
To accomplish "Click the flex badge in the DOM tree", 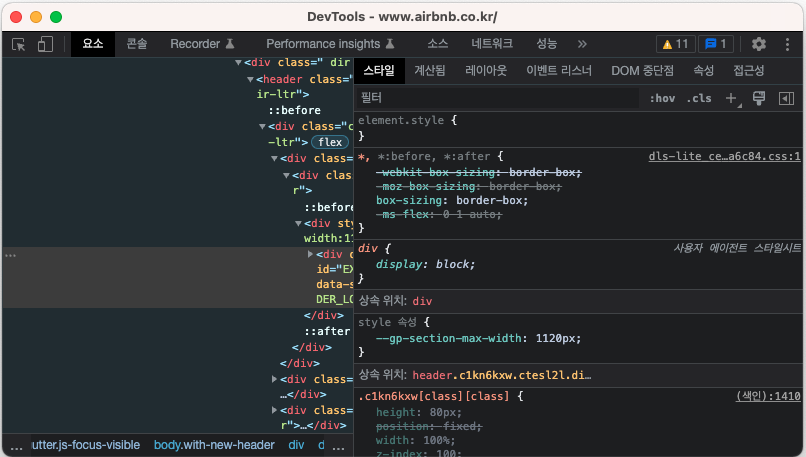I will (x=329, y=142).
